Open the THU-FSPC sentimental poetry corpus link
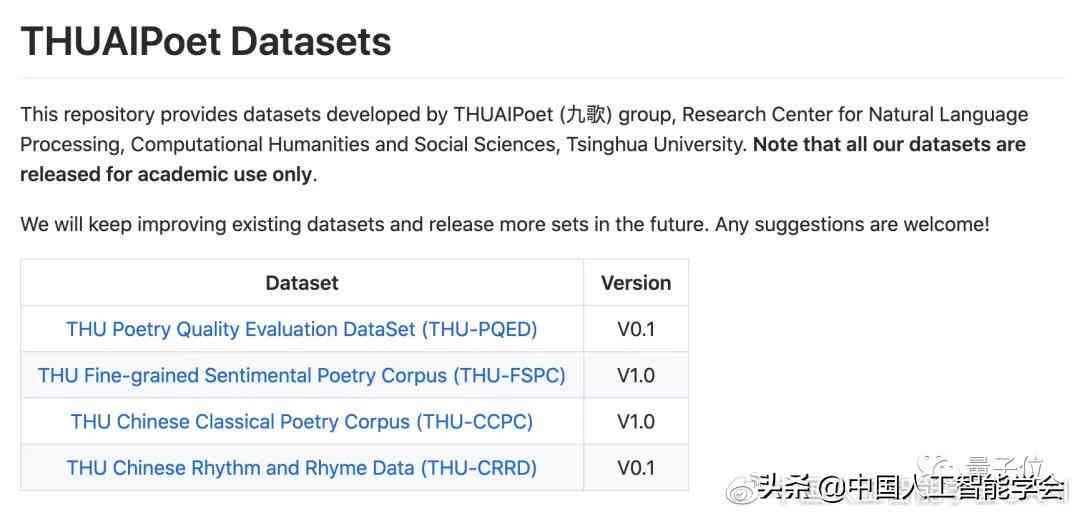Image resolution: width=1080 pixels, height=516 pixels. click(302, 375)
